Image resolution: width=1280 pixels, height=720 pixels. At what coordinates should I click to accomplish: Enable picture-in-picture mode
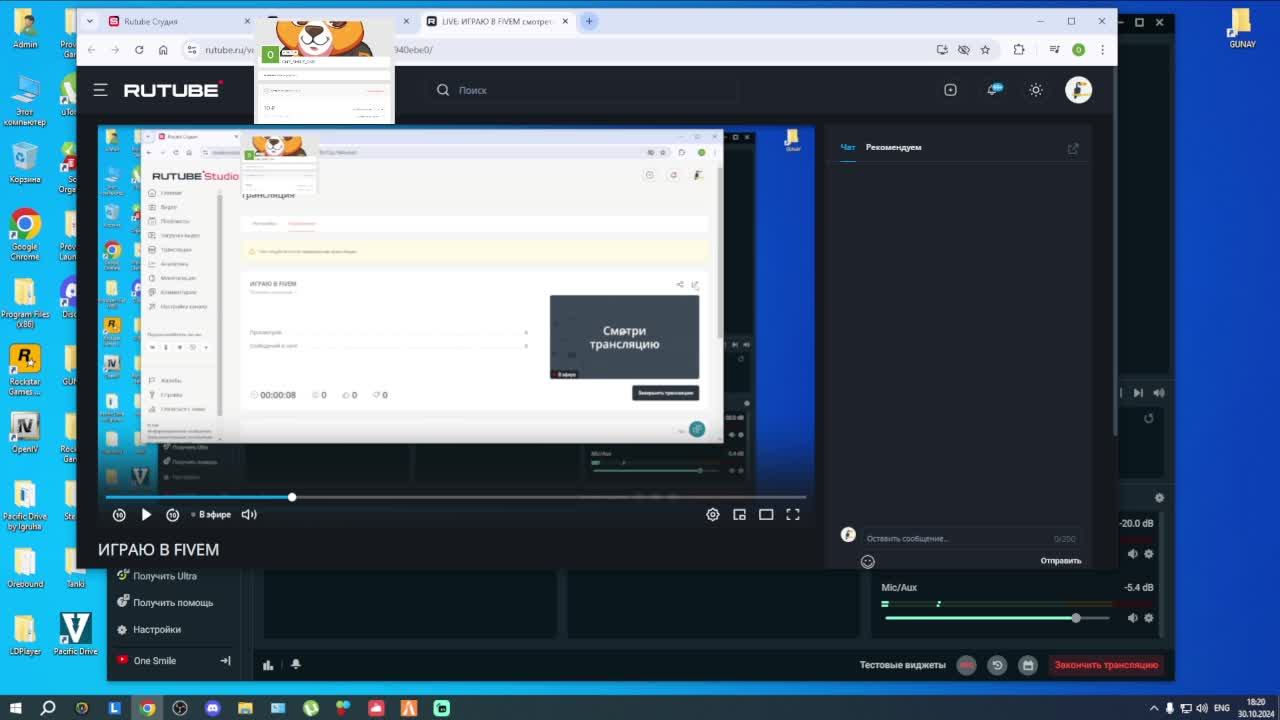(x=739, y=514)
